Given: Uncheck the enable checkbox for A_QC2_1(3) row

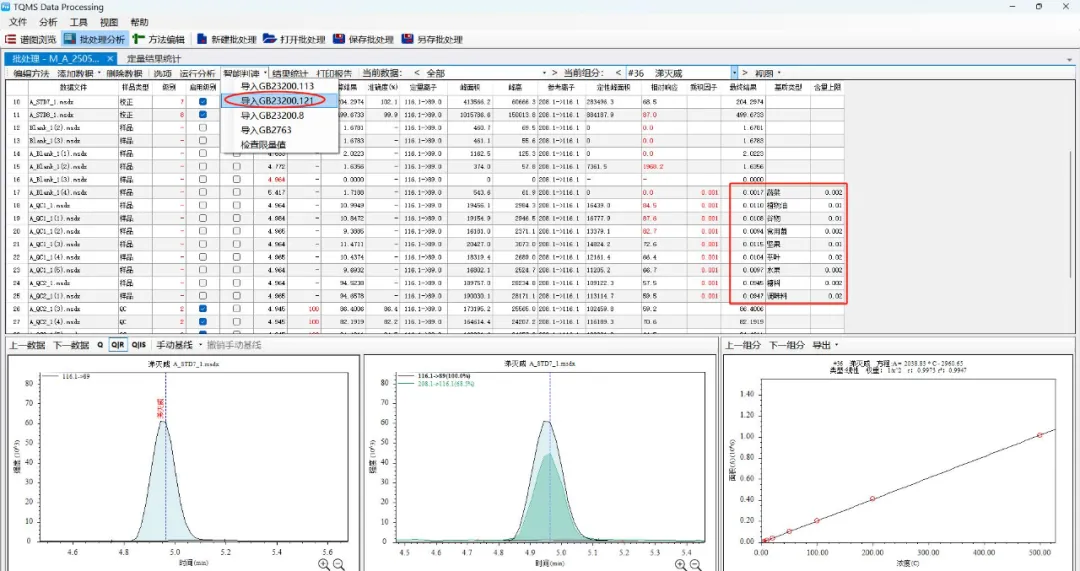Looking at the screenshot, I should click(203, 308).
